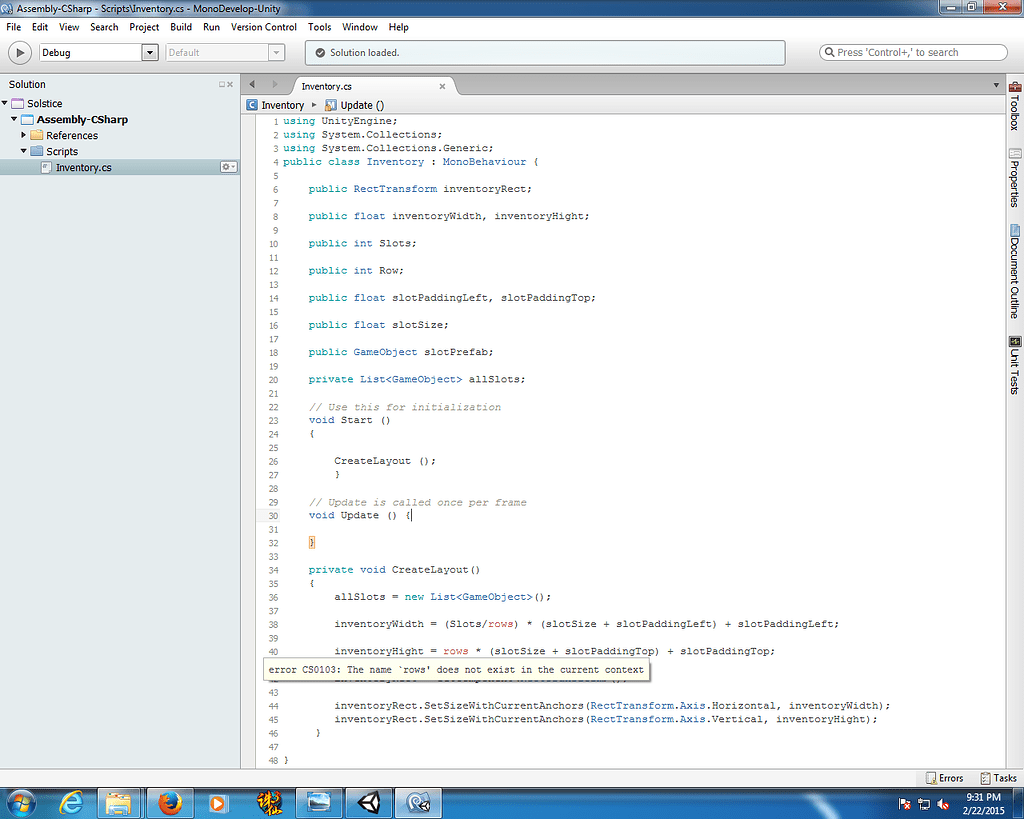Click the Inventory class breadcrumb icon
The width and height of the screenshot is (1024, 819).
[253, 104]
